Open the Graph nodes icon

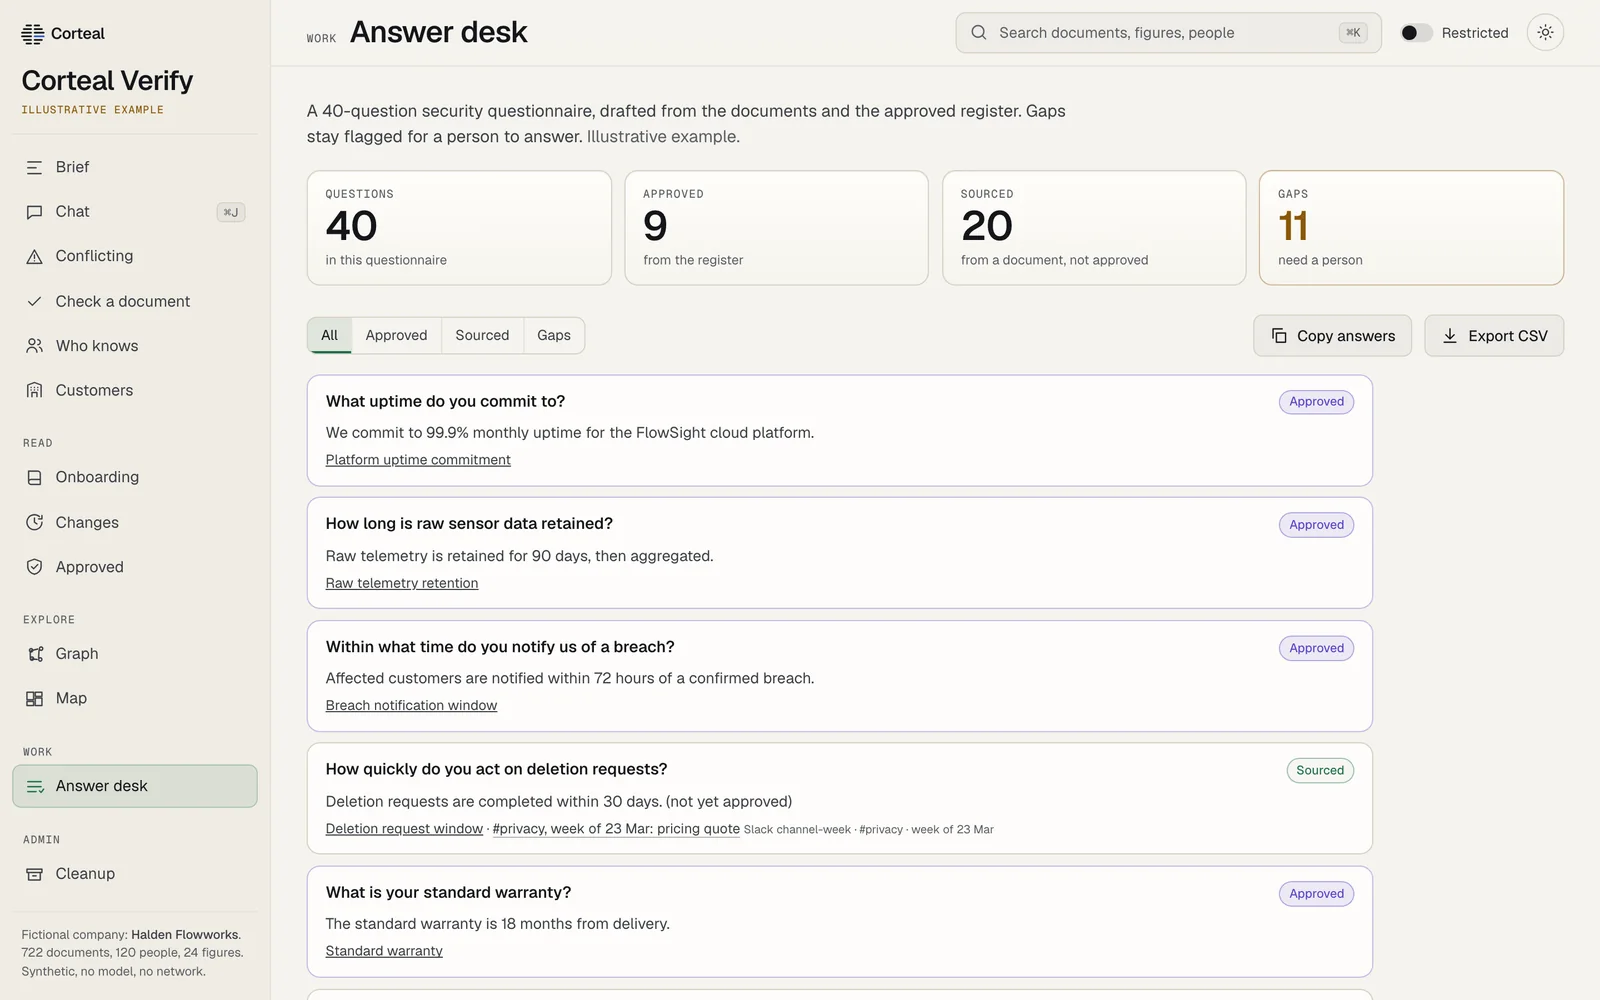(34, 654)
